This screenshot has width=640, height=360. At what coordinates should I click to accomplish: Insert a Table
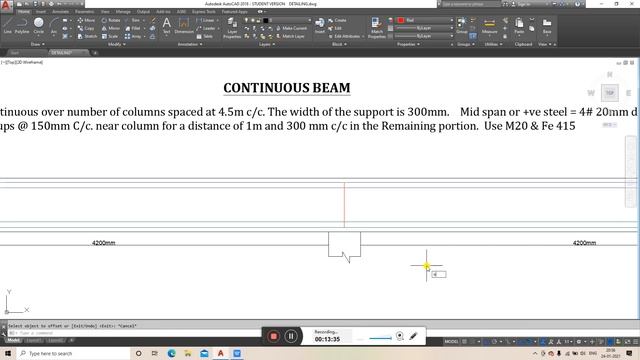204,36
